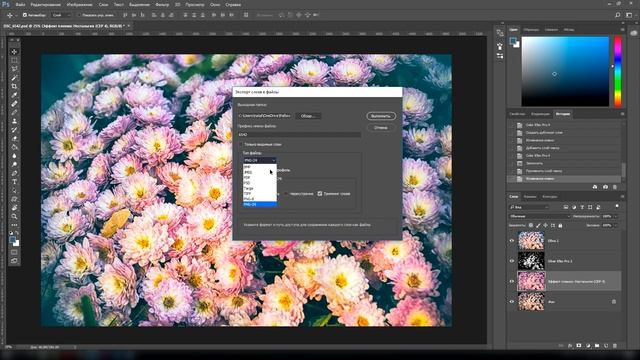Uncheck the Тримминг слоев checkbox
640x360 pixels.
click(320, 194)
